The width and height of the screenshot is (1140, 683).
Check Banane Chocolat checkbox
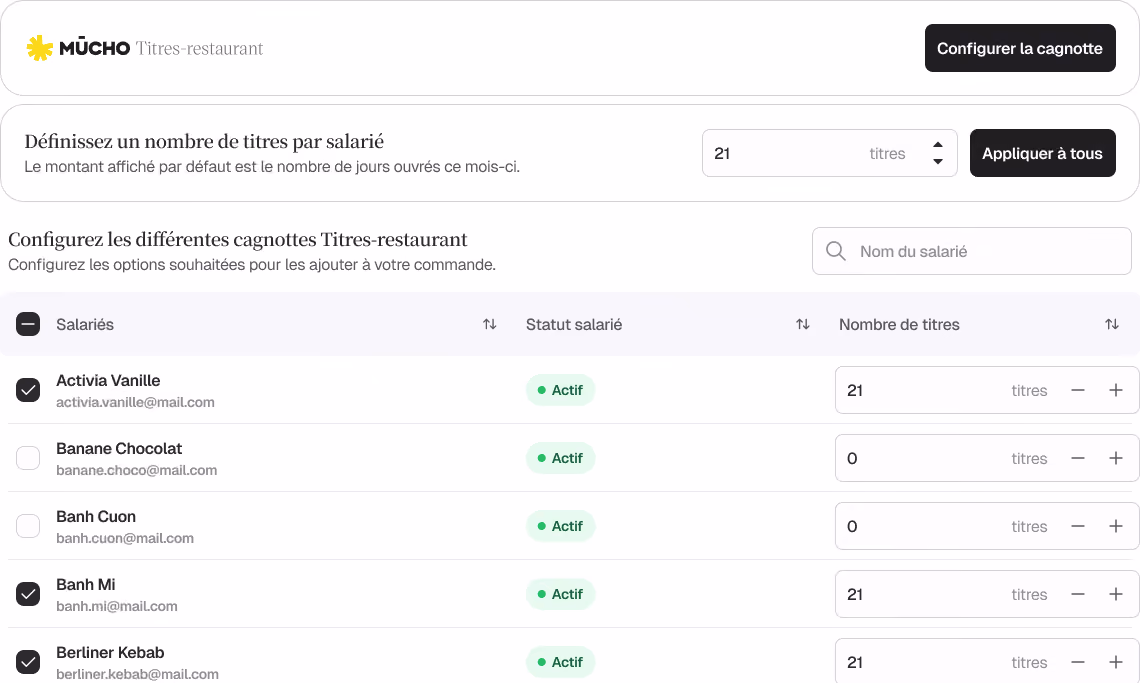(x=28, y=458)
